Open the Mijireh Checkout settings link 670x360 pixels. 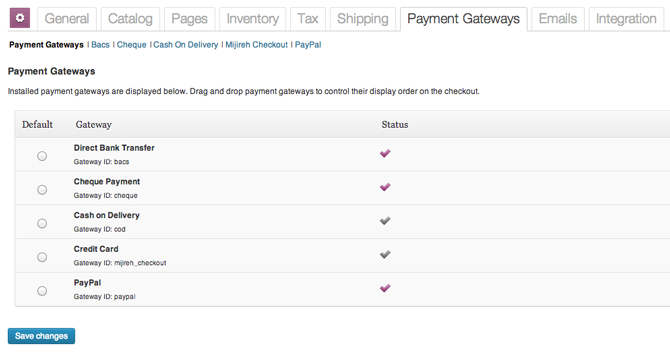click(256, 45)
